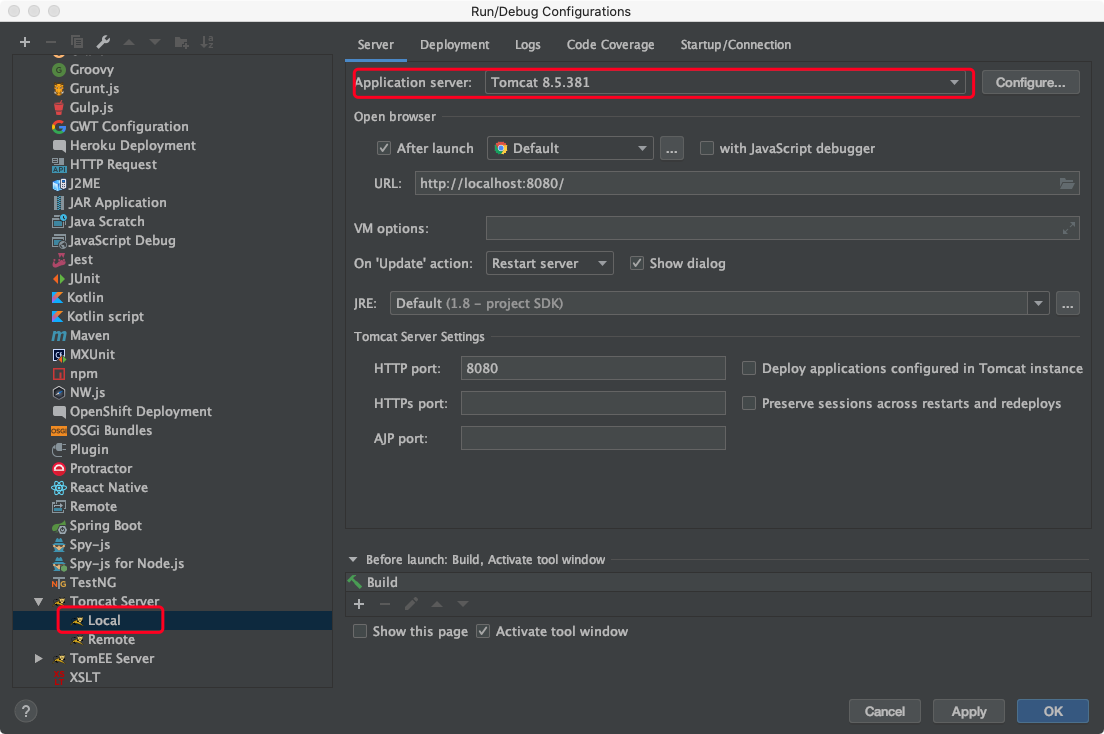
Task: Enable Deploy applications configured in Tomcat instance
Action: click(749, 368)
